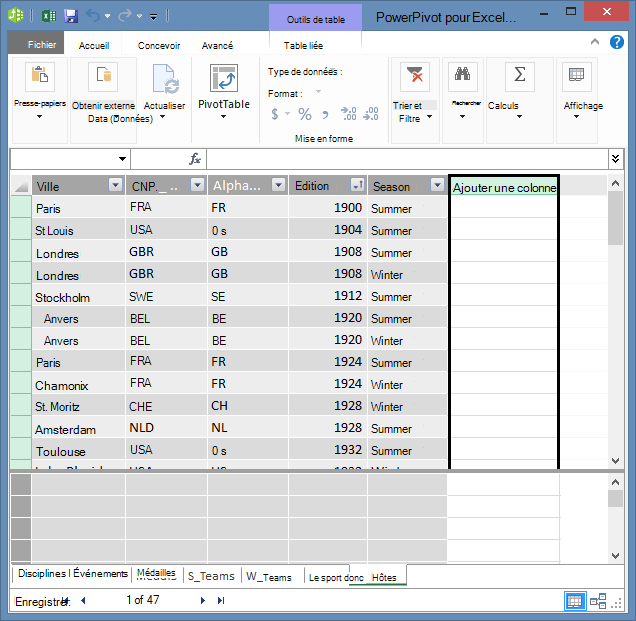The height and width of the screenshot is (621, 636).
Task: Select the cell CHE
Action: pos(166,406)
